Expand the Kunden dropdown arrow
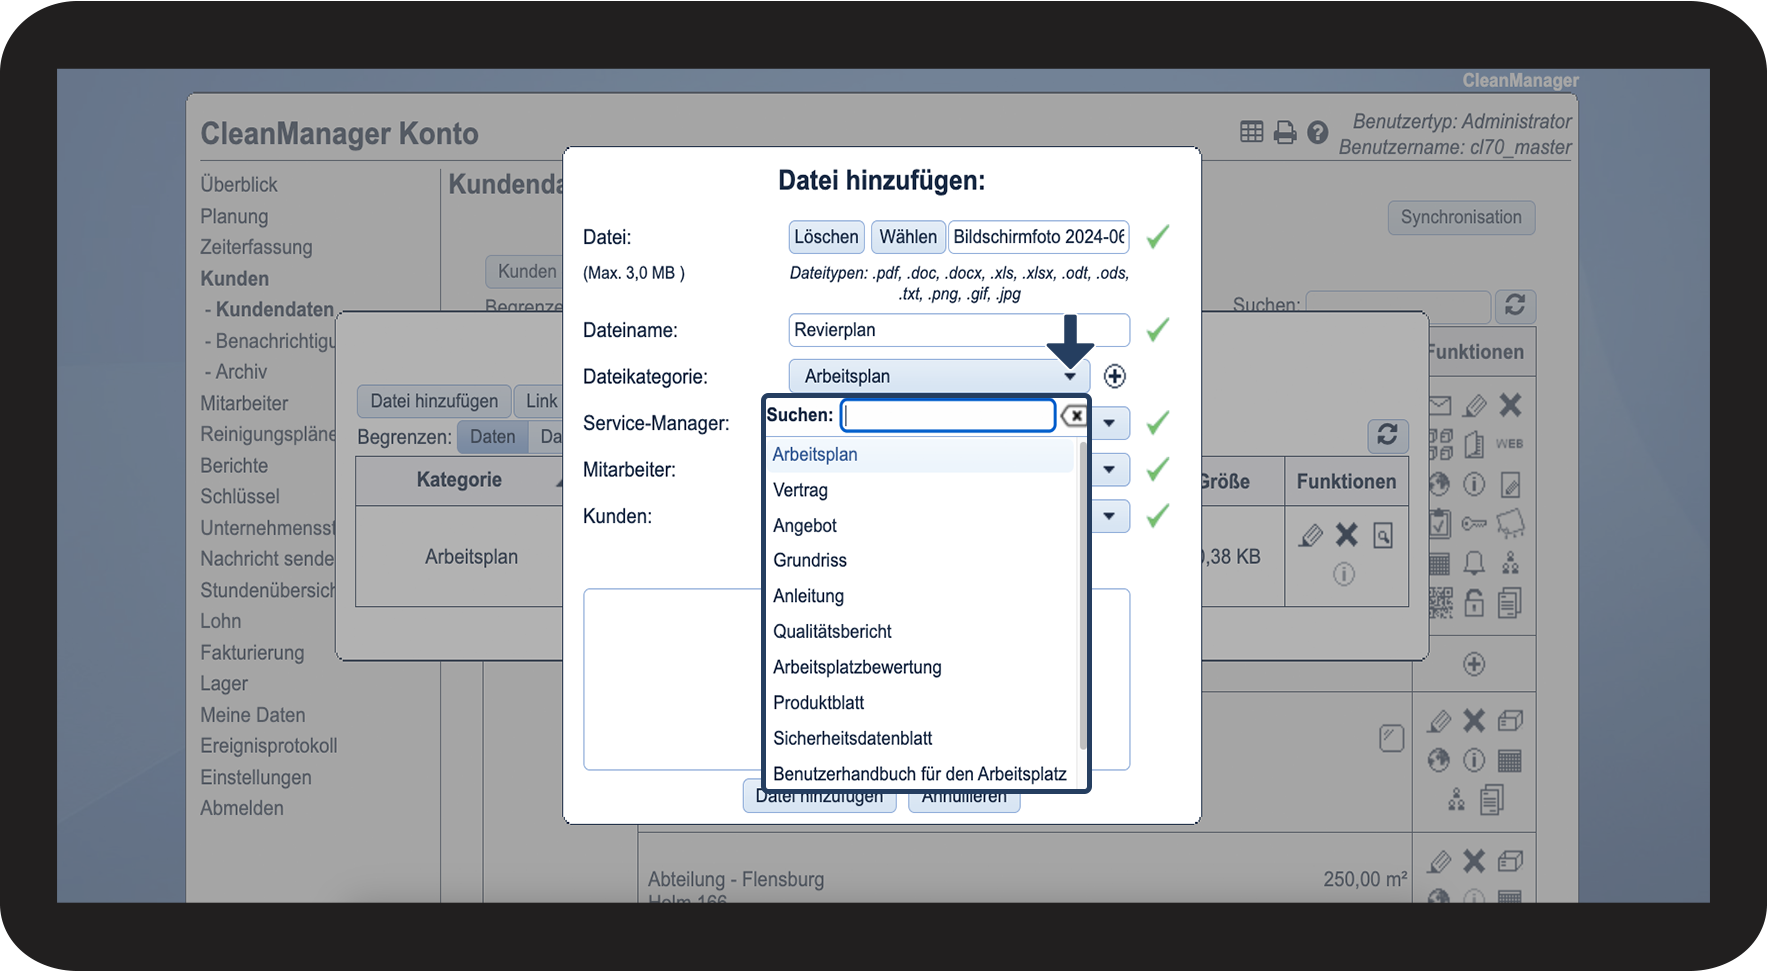The image size is (1767, 971). (1109, 516)
